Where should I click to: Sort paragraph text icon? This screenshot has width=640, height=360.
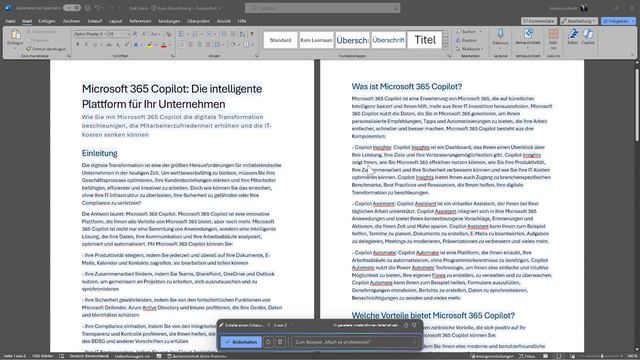click(x=242, y=34)
